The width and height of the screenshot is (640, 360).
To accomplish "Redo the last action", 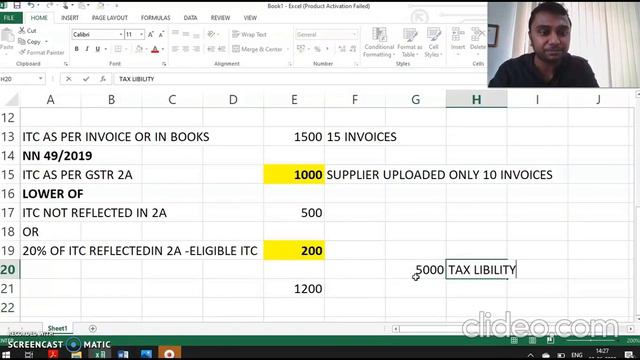I will 49,6.
